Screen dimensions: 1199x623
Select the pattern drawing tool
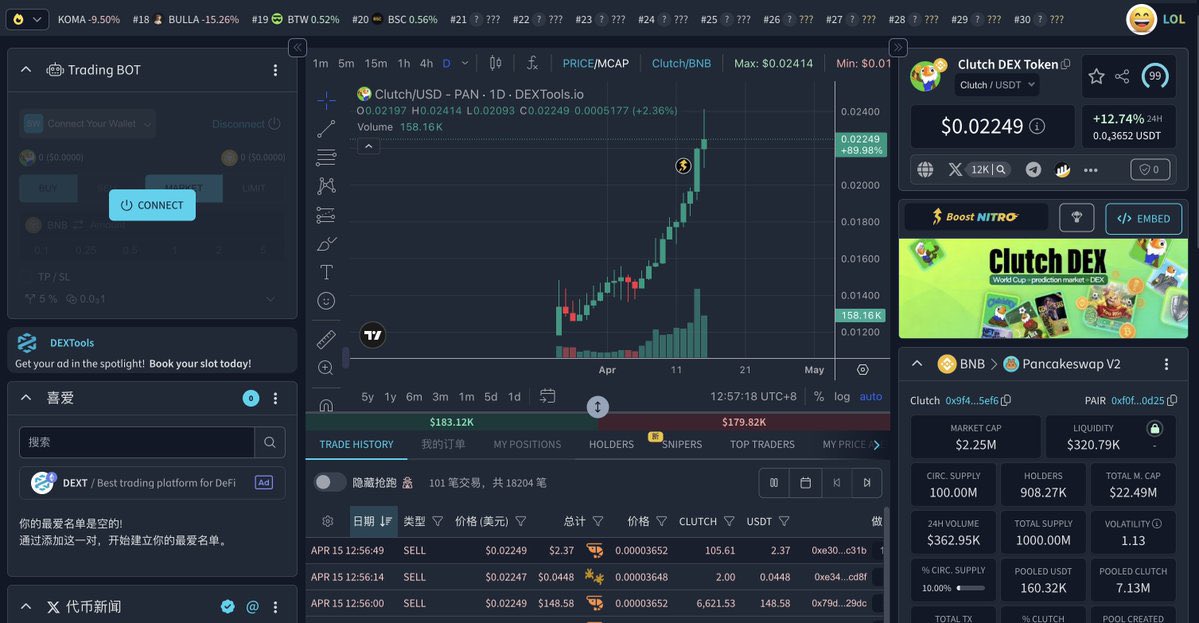click(326, 186)
